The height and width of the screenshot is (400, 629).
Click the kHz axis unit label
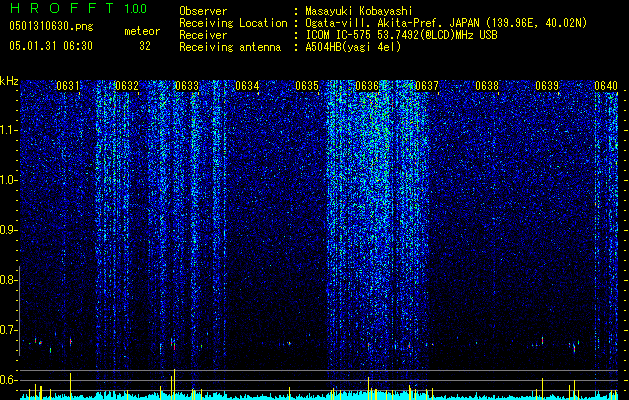(9, 81)
